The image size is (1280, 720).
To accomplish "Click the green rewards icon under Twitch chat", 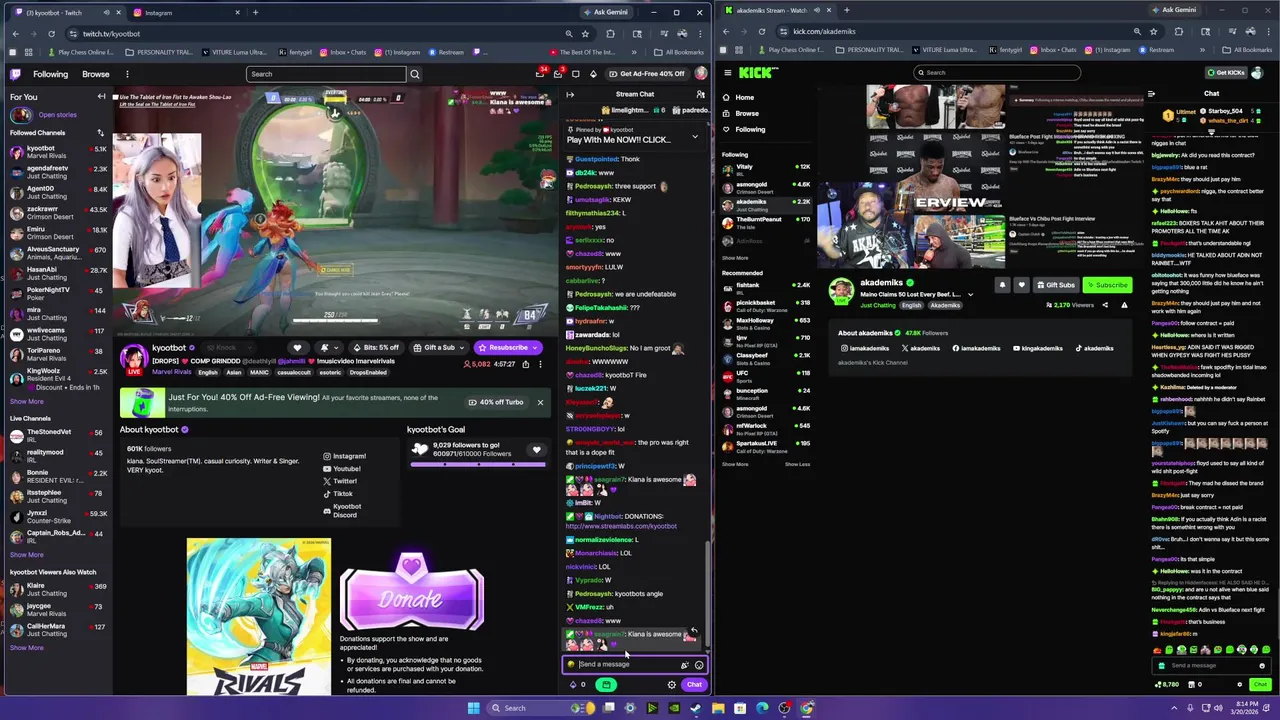I will 606,685.
